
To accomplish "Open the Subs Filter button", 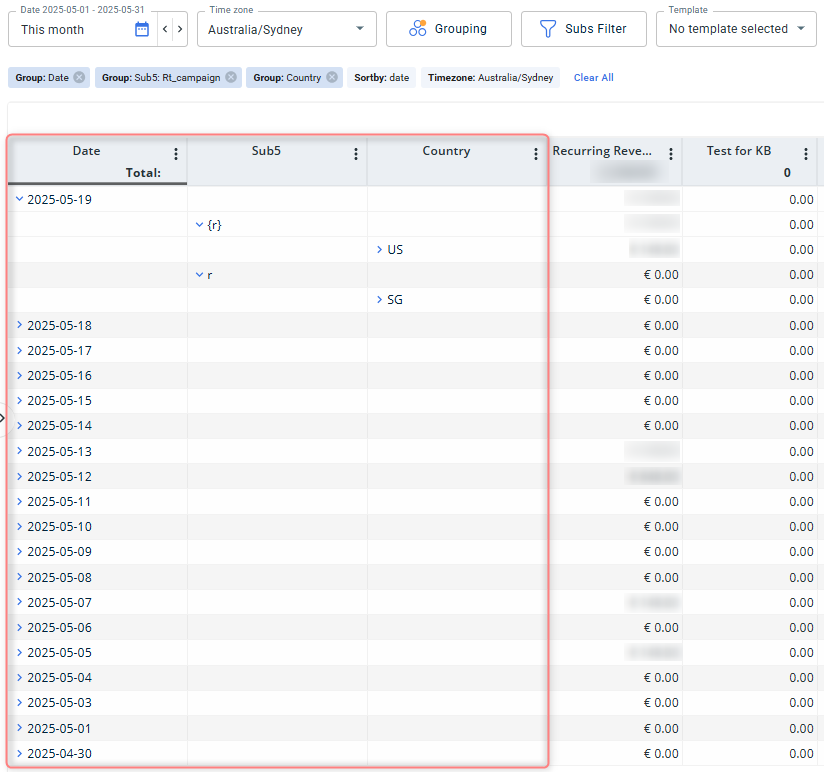I will point(583,29).
